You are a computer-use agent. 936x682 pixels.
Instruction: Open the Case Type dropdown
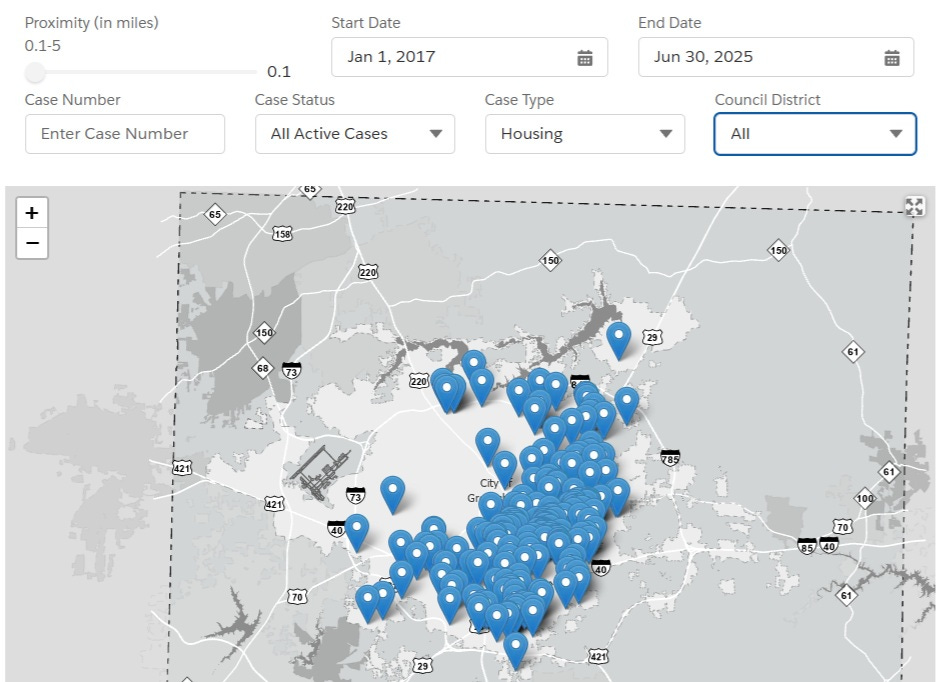click(585, 134)
